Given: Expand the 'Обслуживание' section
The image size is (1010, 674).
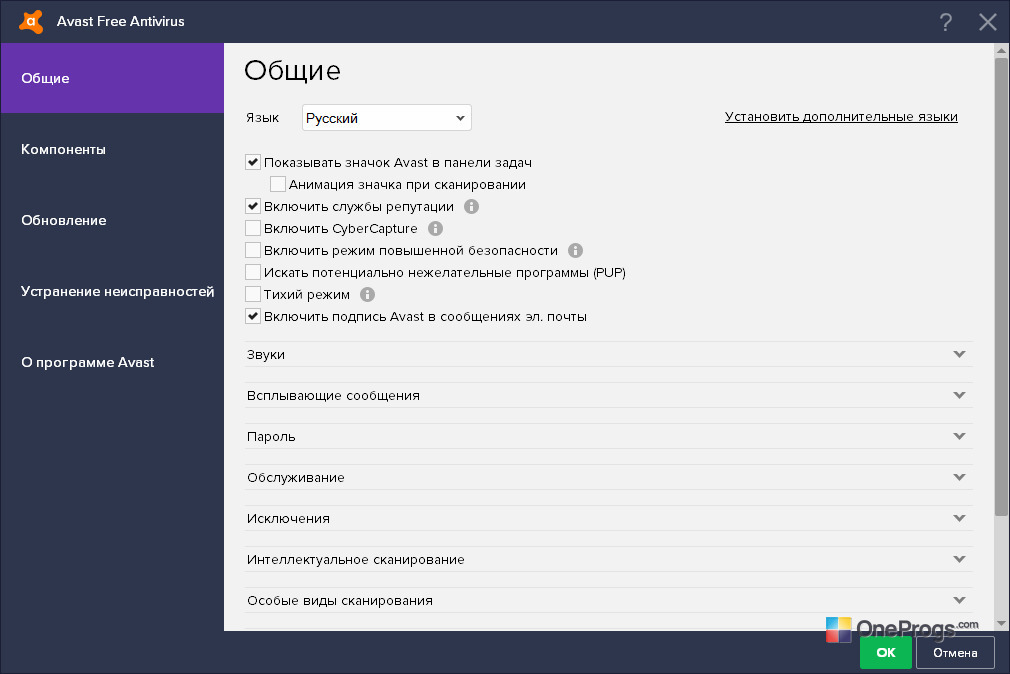Looking at the screenshot, I should click(608, 477).
